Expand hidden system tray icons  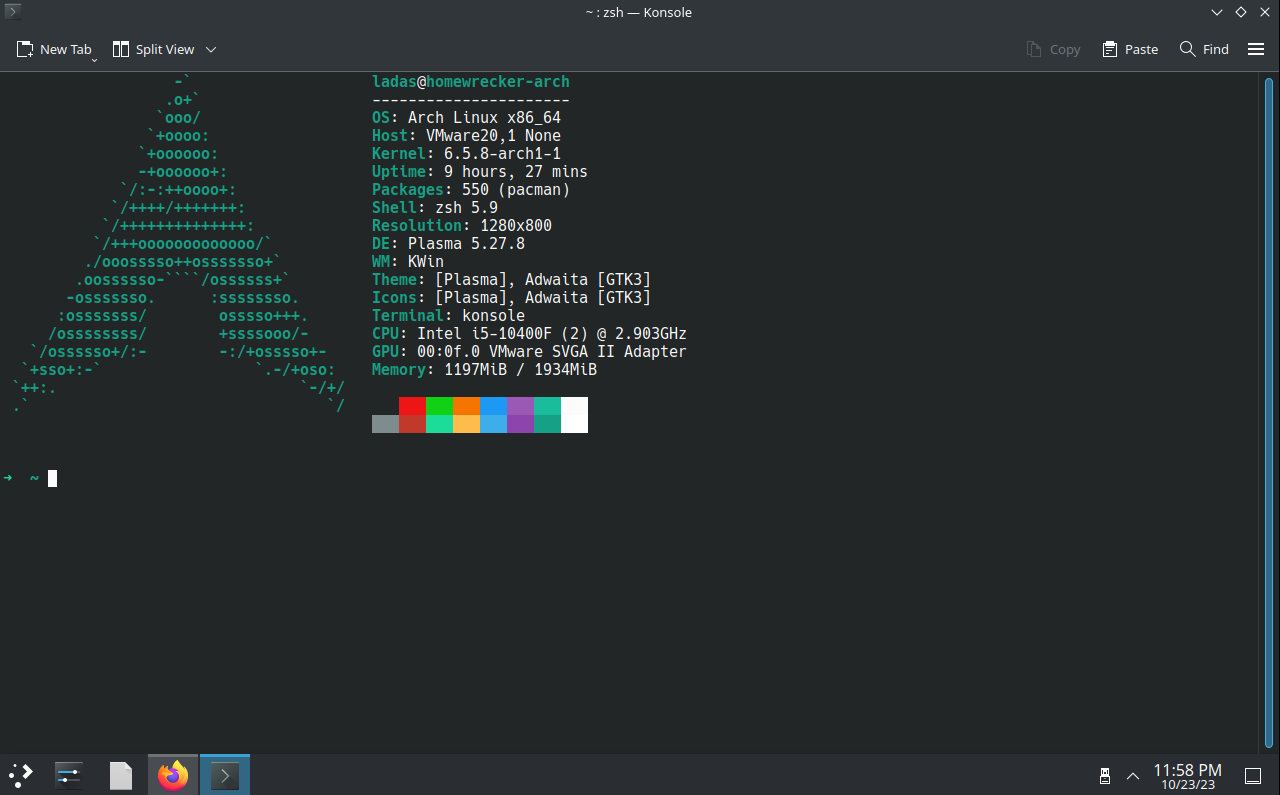pyautogui.click(x=1133, y=775)
